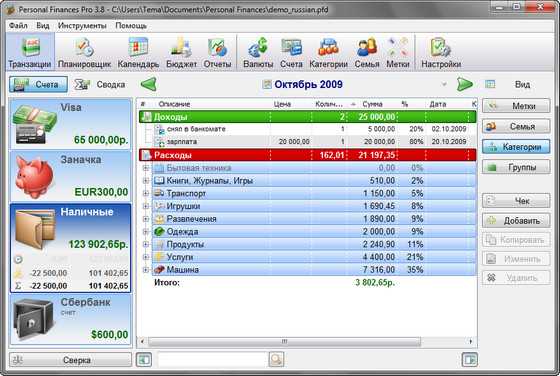Click the Добавить button
This screenshot has width=560, height=376.
pyautogui.click(x=516, y=221)
